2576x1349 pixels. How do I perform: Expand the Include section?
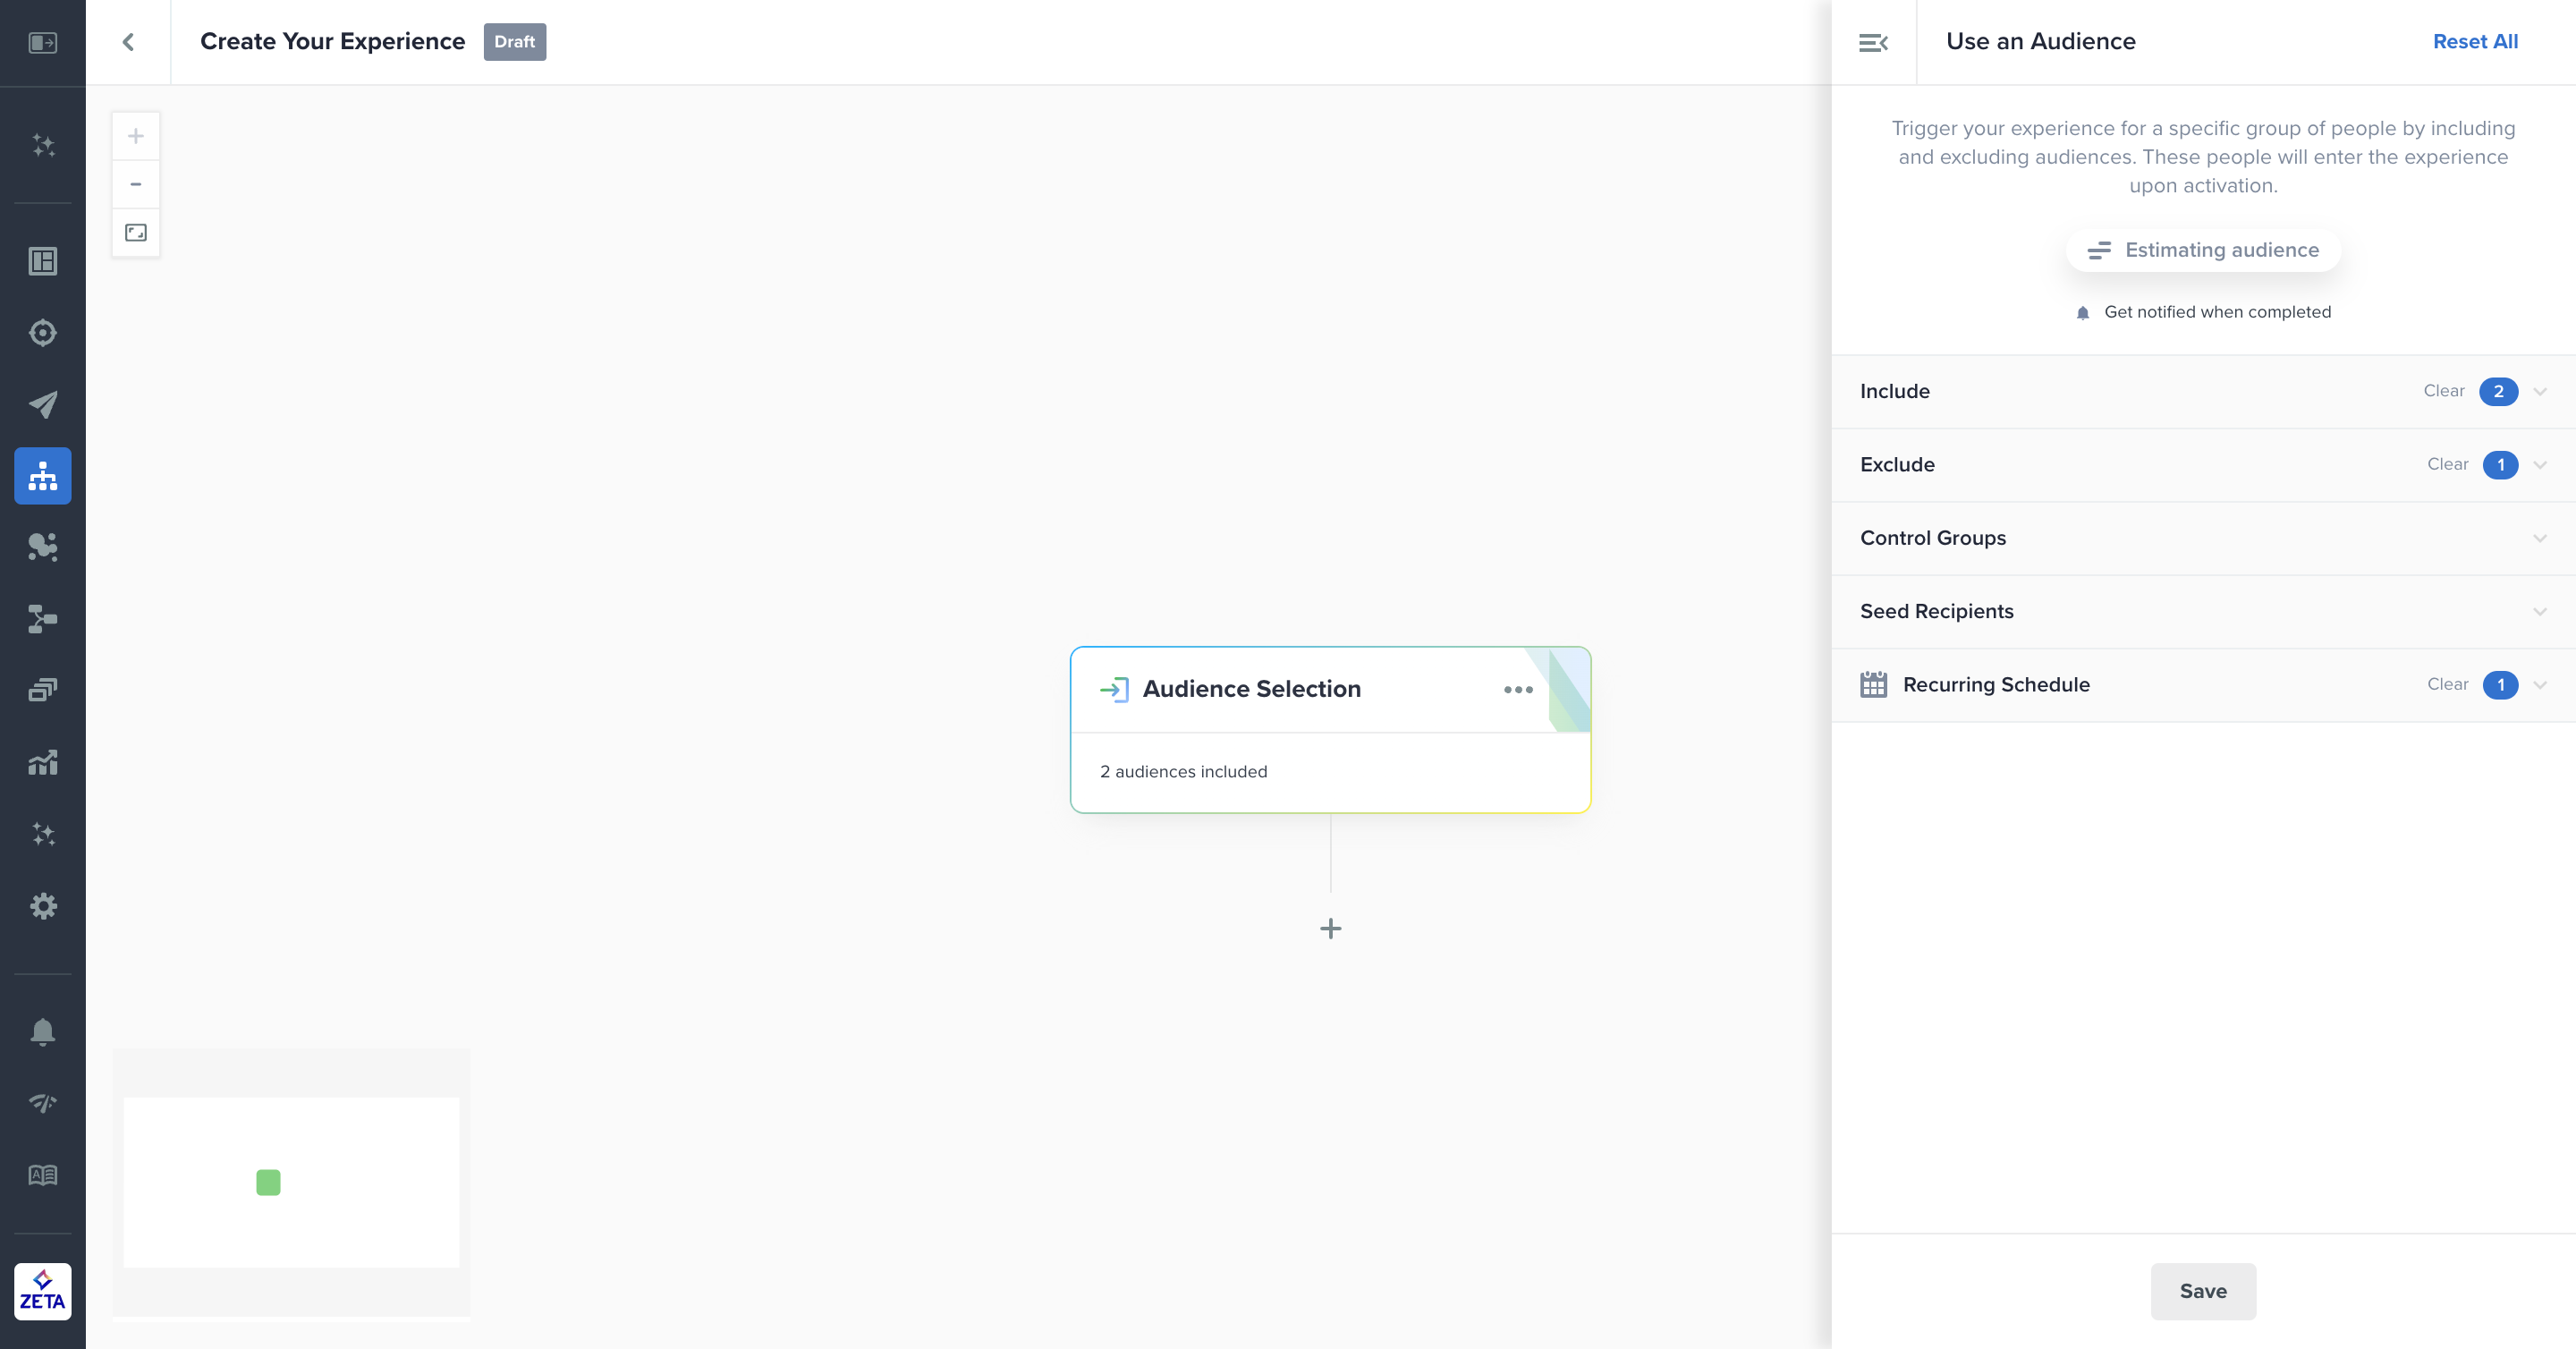click(x=2539, y=392)
